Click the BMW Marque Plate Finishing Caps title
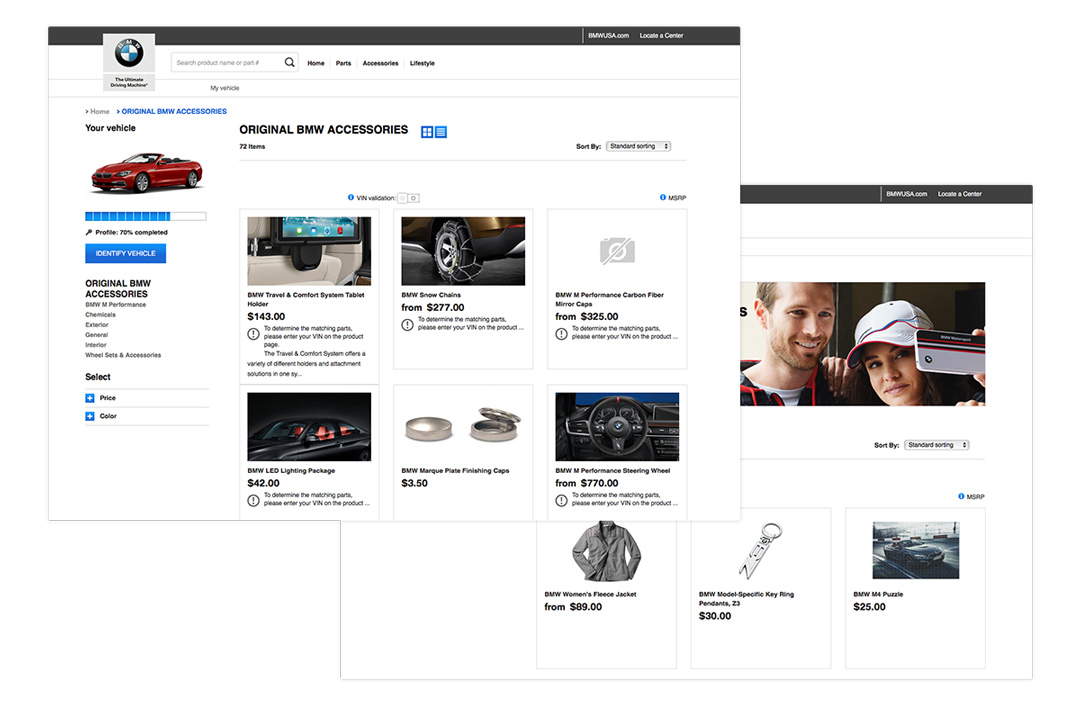The width and height of the screenshot is (1080, 720). pyautogui.click(x=455, y=471)
